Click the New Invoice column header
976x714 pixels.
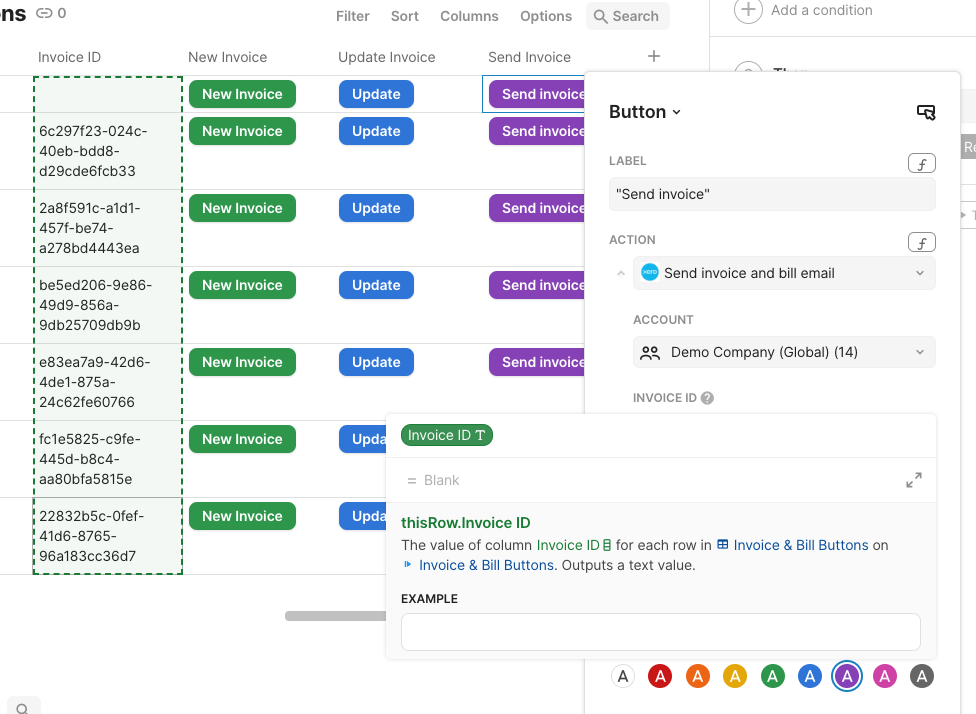coord(228,57)
